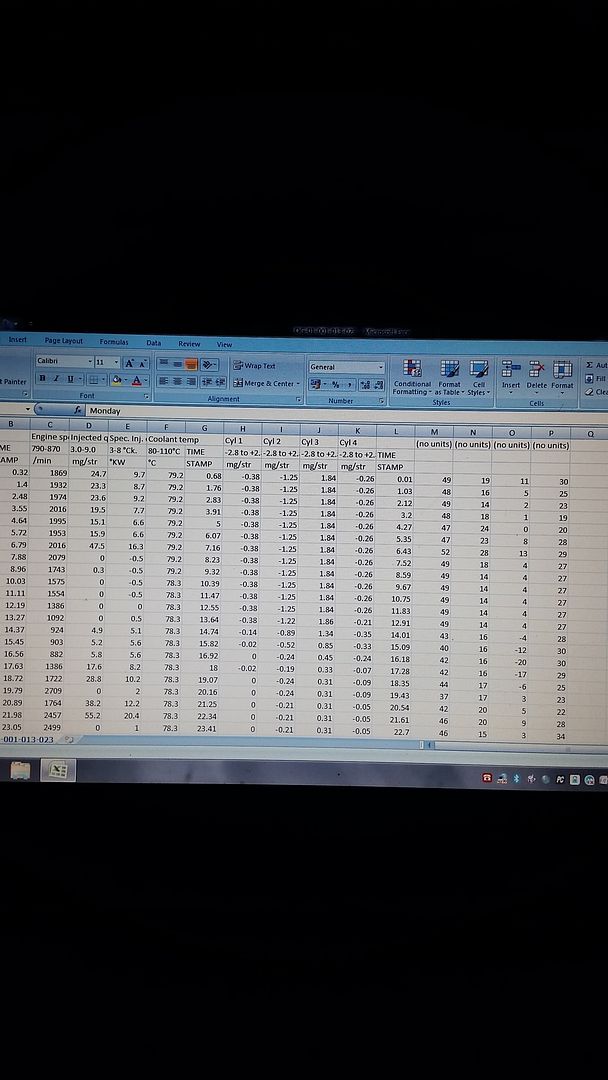Select the Cyl 3 header cell
Screen dimensions: 608x1080
[318, 441]
